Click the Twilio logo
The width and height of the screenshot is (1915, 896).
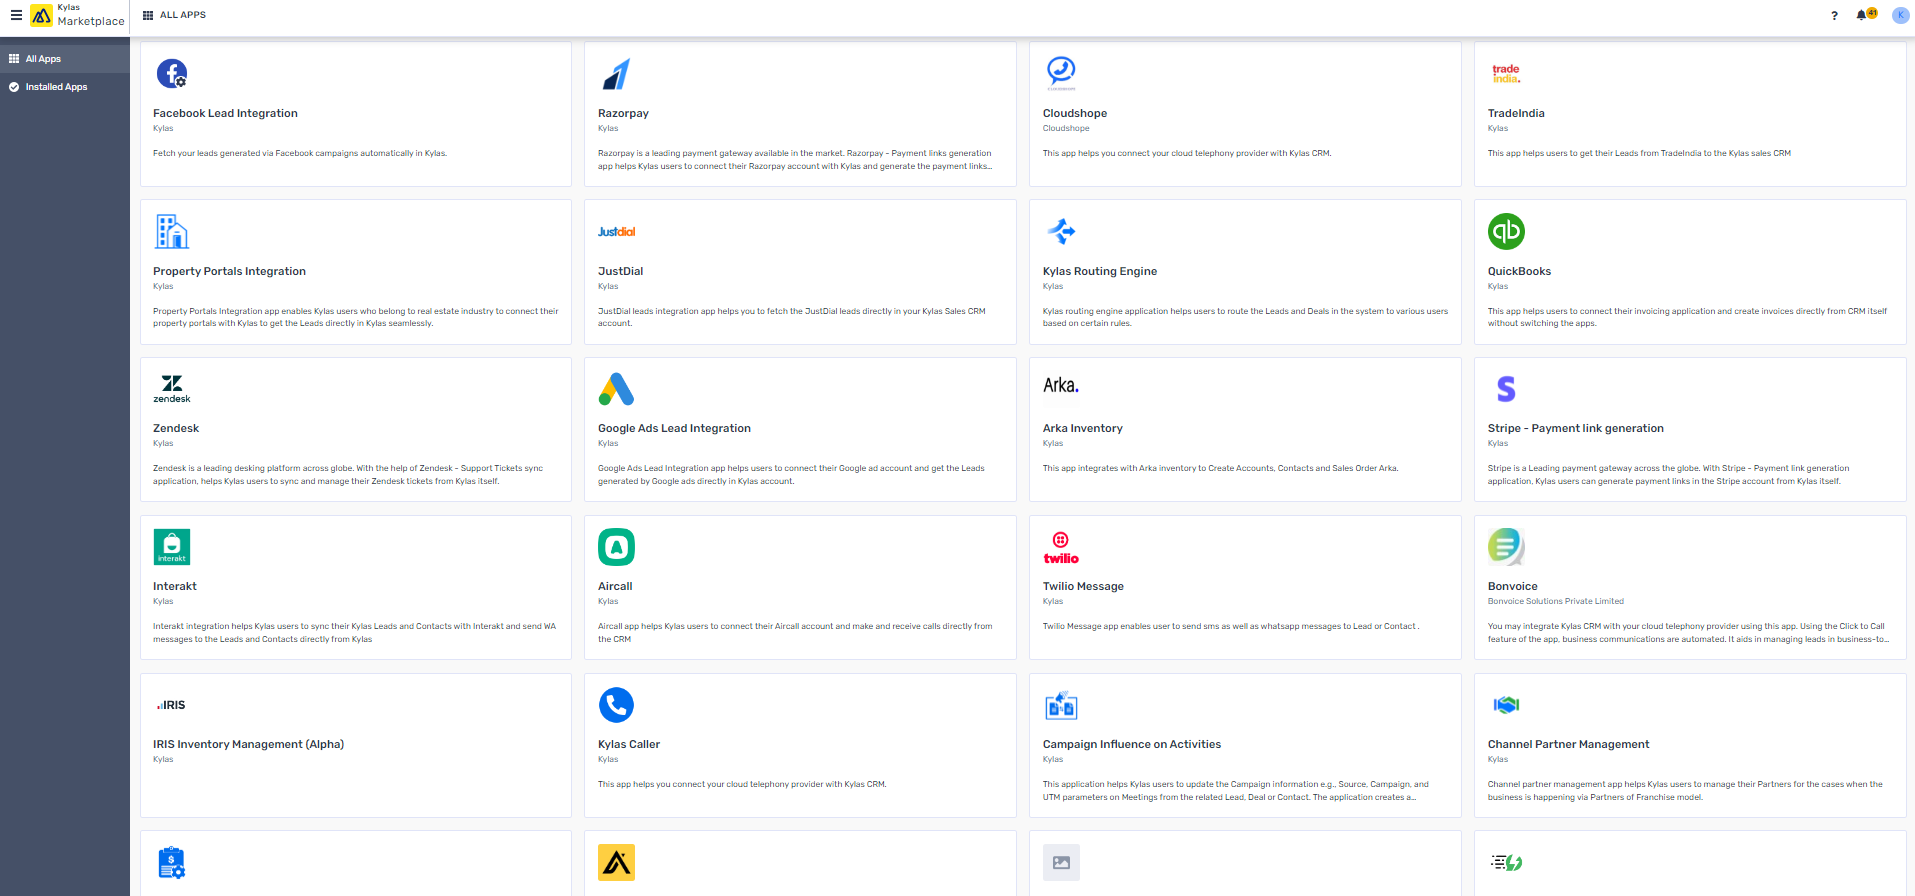pos(1061,548)
